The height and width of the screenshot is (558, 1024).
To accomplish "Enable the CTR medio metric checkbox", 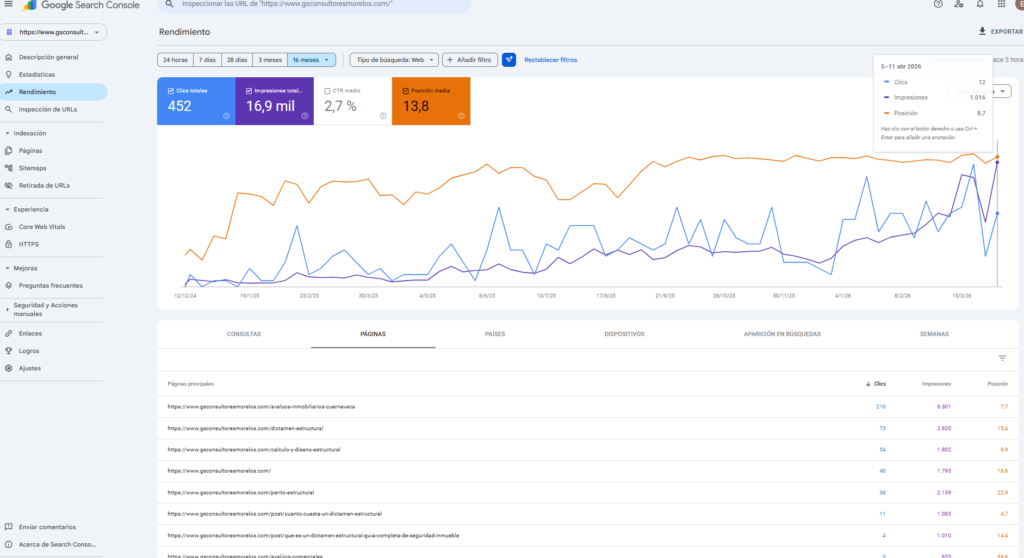I will 328,91.
